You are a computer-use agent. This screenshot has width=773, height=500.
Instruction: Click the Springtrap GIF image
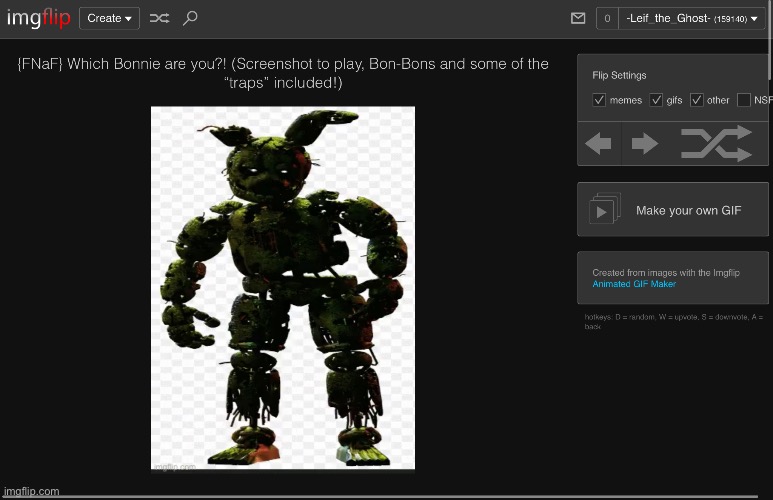pyautogui.click(x=283, y=288)
